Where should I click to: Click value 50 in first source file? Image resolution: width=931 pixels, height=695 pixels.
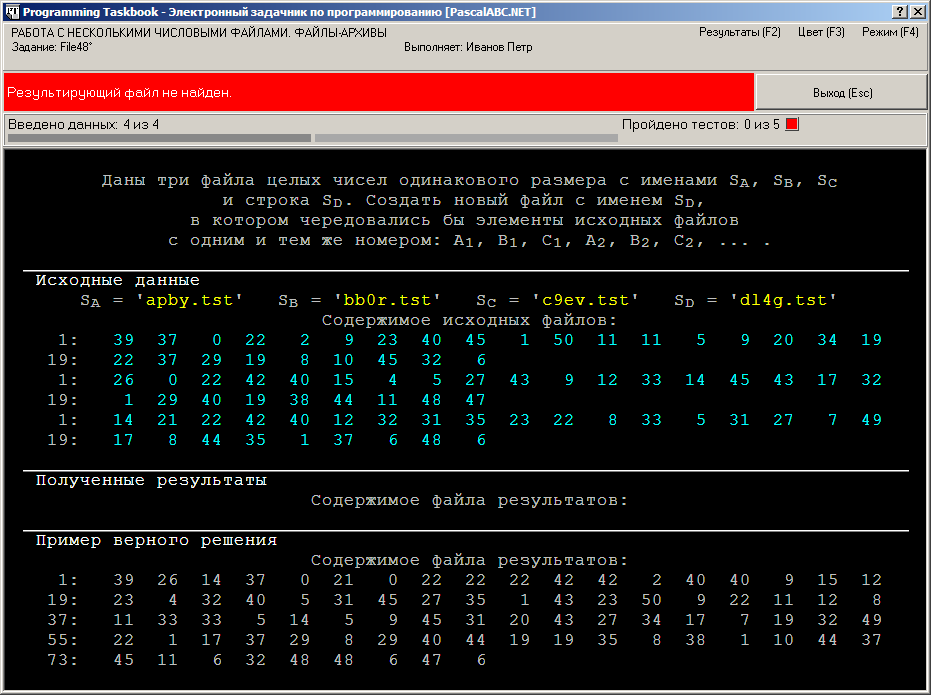[x=563, y=340]
